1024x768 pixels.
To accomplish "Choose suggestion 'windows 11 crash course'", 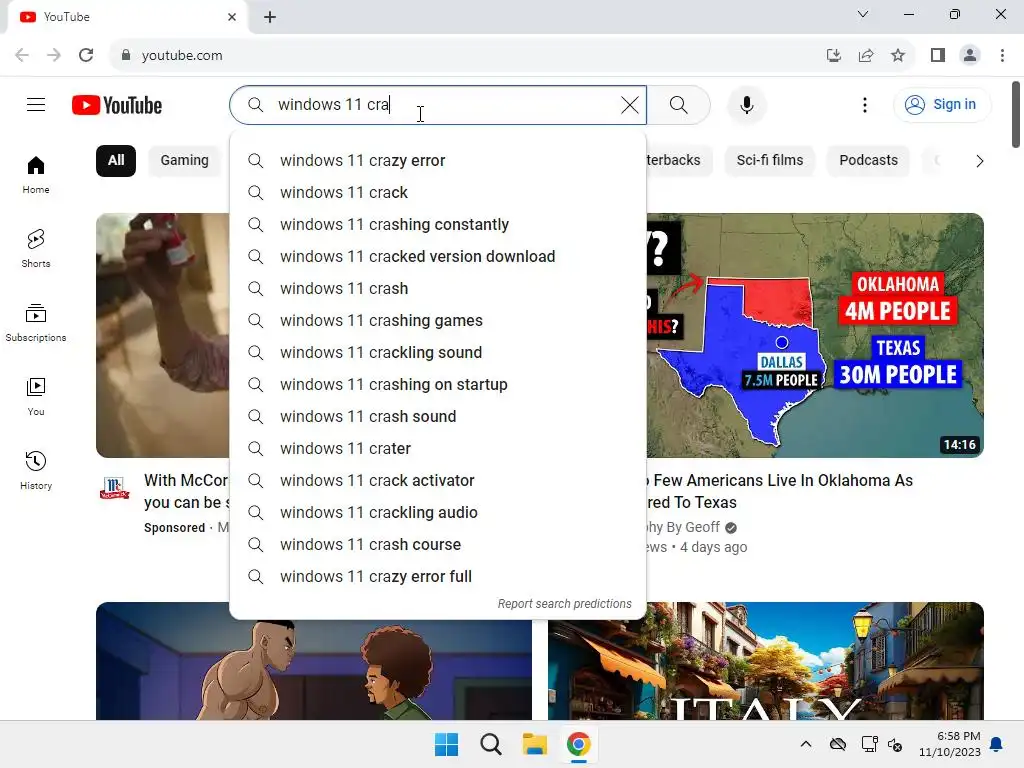I will (438, 545).
